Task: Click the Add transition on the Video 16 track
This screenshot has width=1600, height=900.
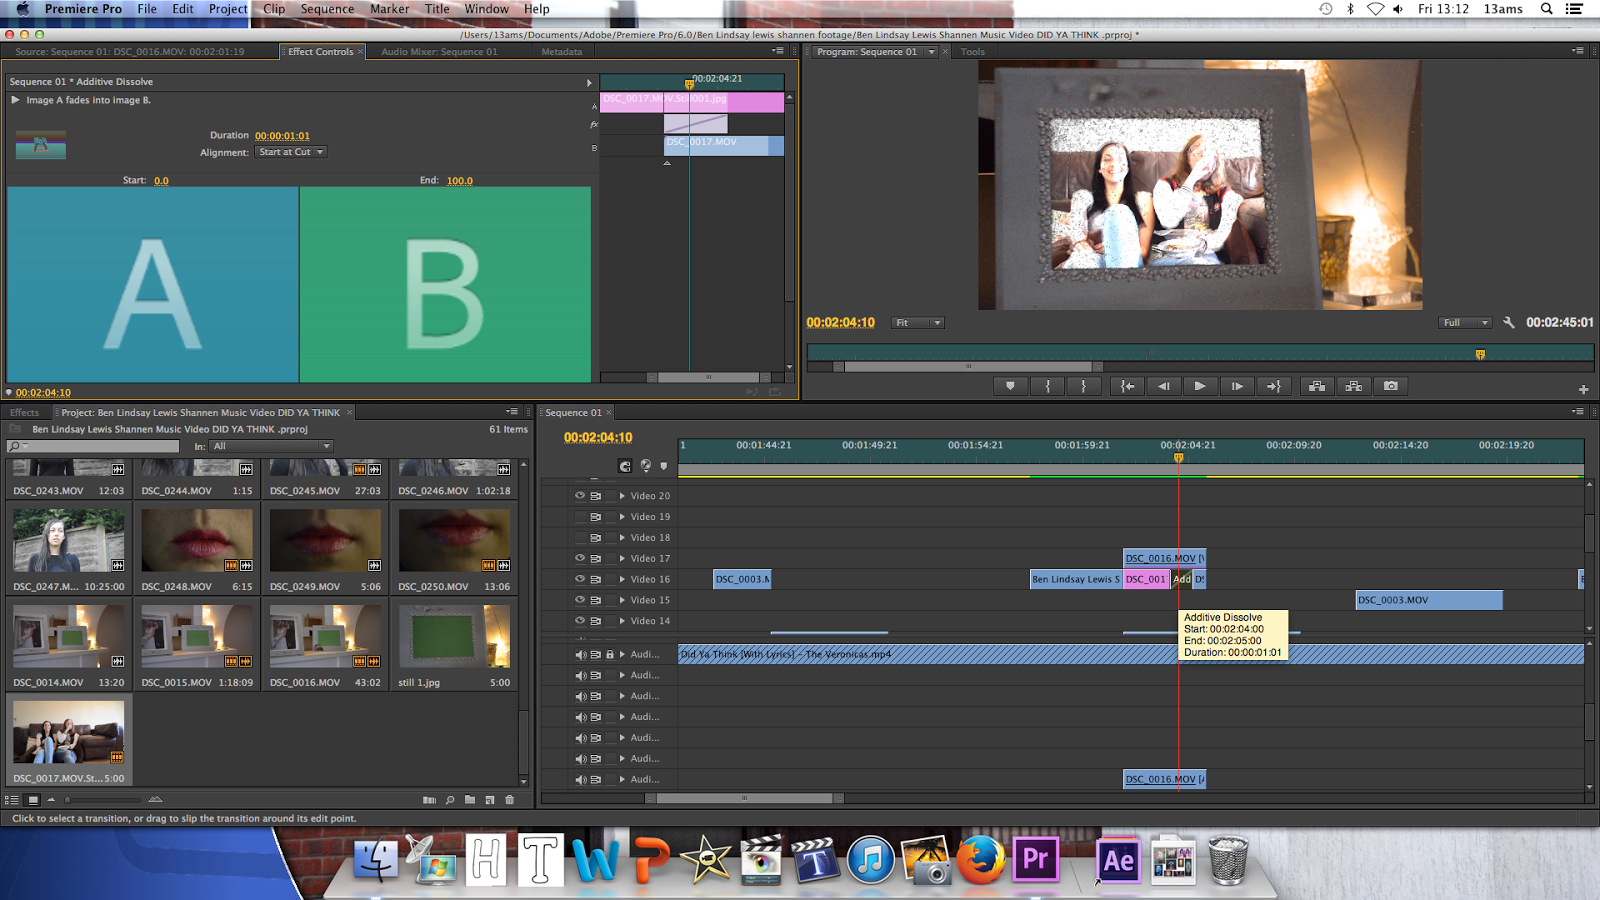Action: [1182, 579]
